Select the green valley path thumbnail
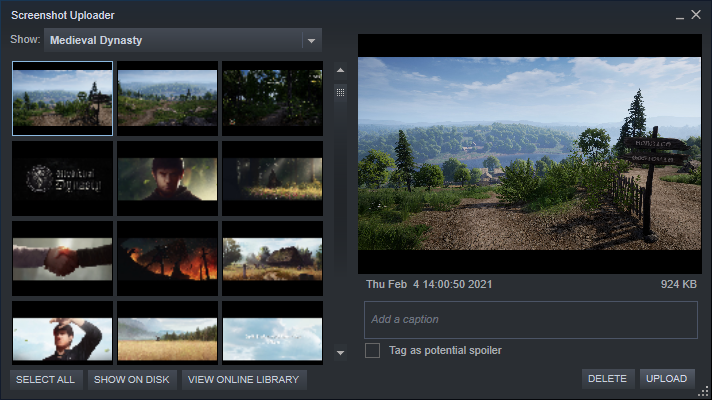 (x=168, y=99)
